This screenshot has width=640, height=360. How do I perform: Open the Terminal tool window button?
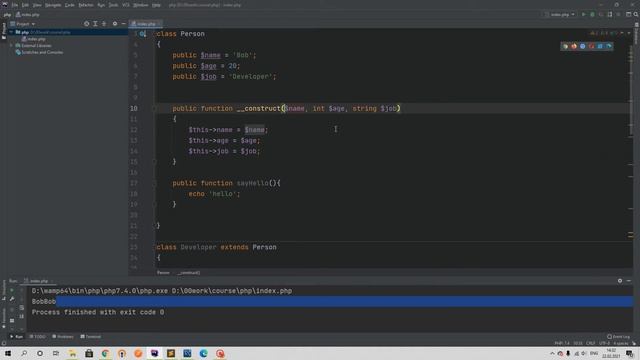point(90,337)
